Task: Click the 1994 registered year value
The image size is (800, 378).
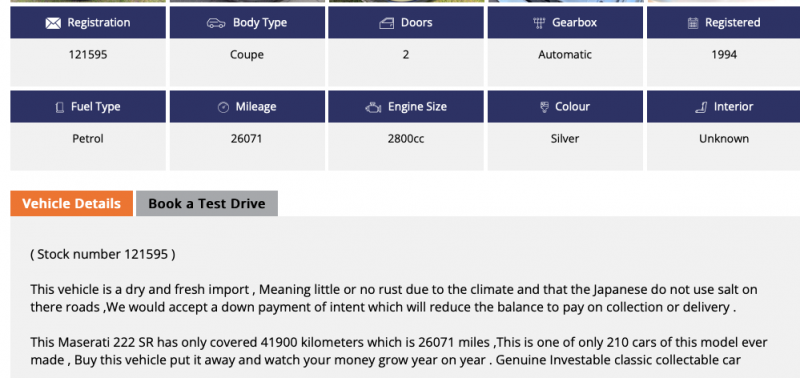Action: [x=724, y=55]
